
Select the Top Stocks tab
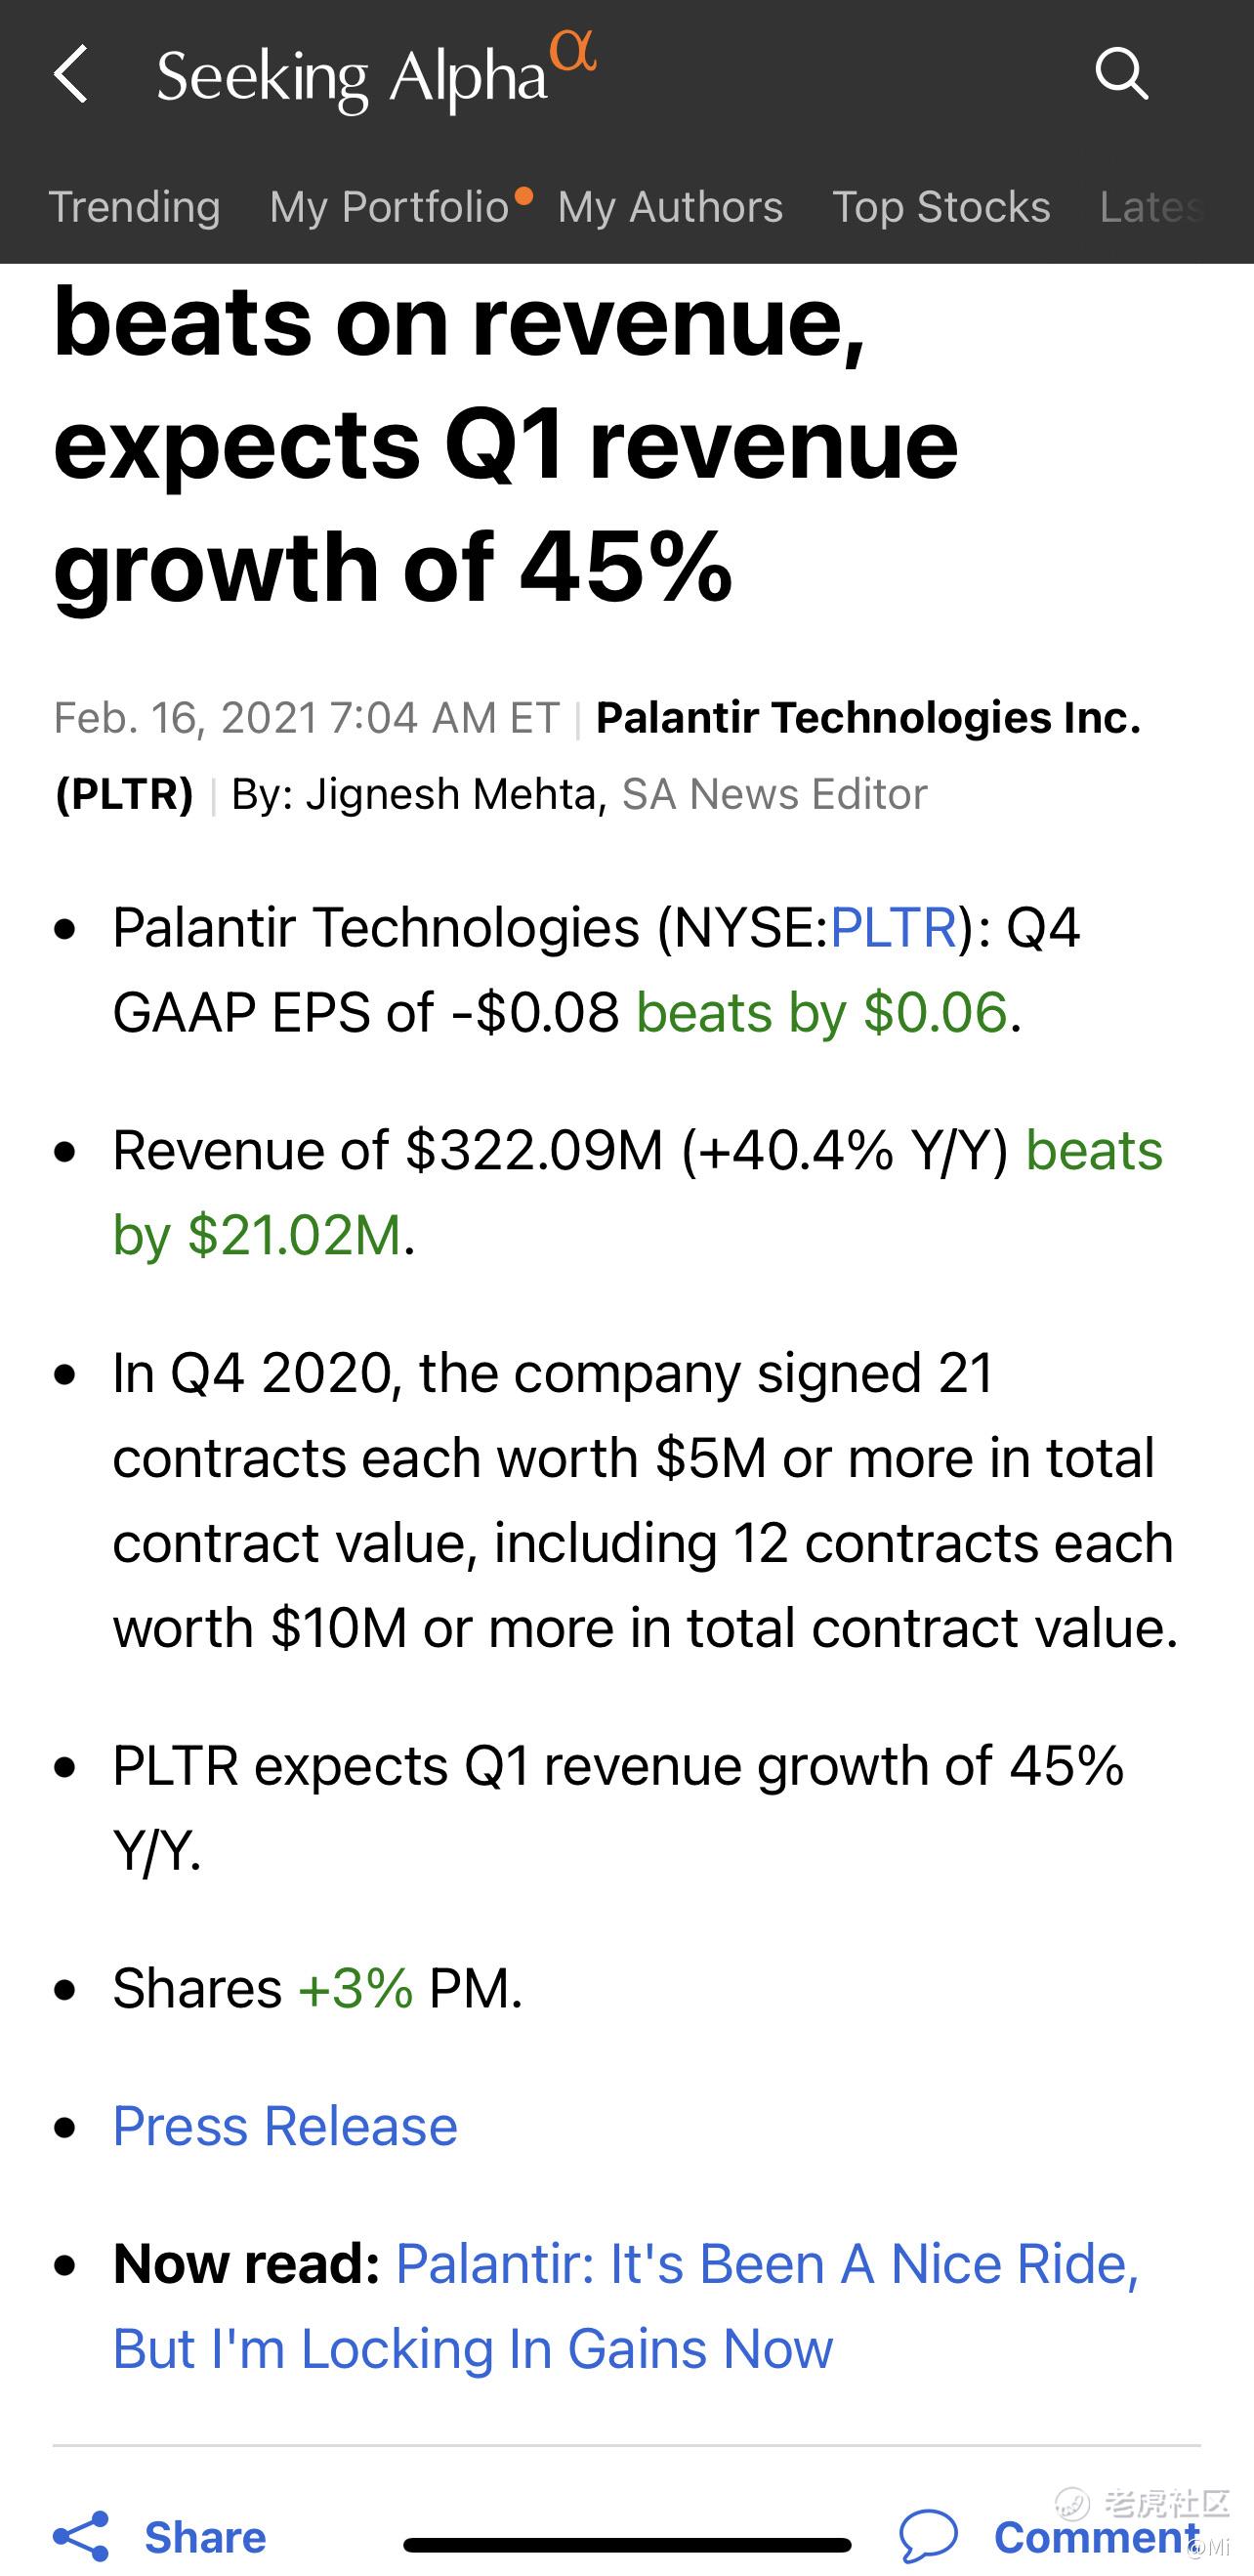[941, 207]
